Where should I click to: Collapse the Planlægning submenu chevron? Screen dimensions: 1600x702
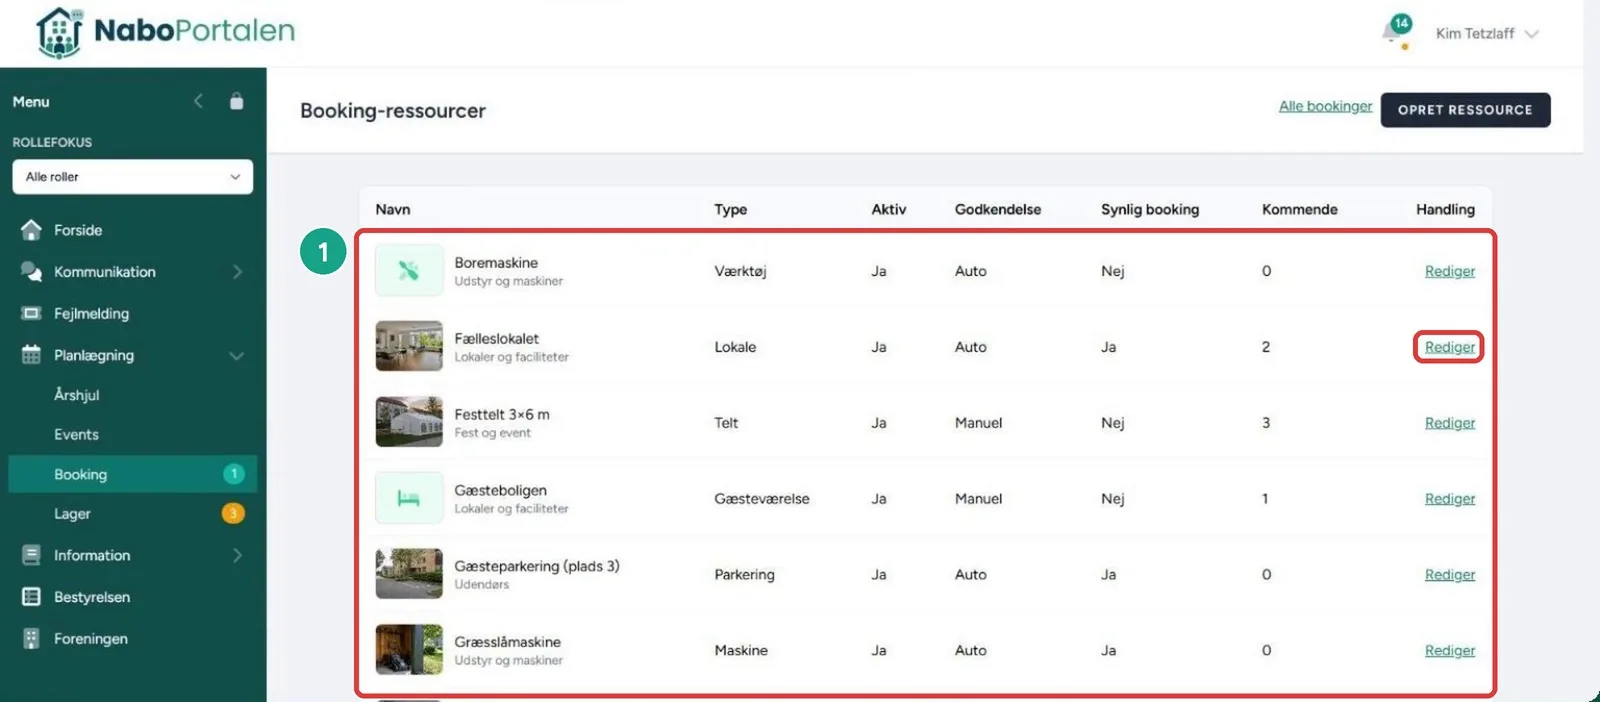pos(237,356)
